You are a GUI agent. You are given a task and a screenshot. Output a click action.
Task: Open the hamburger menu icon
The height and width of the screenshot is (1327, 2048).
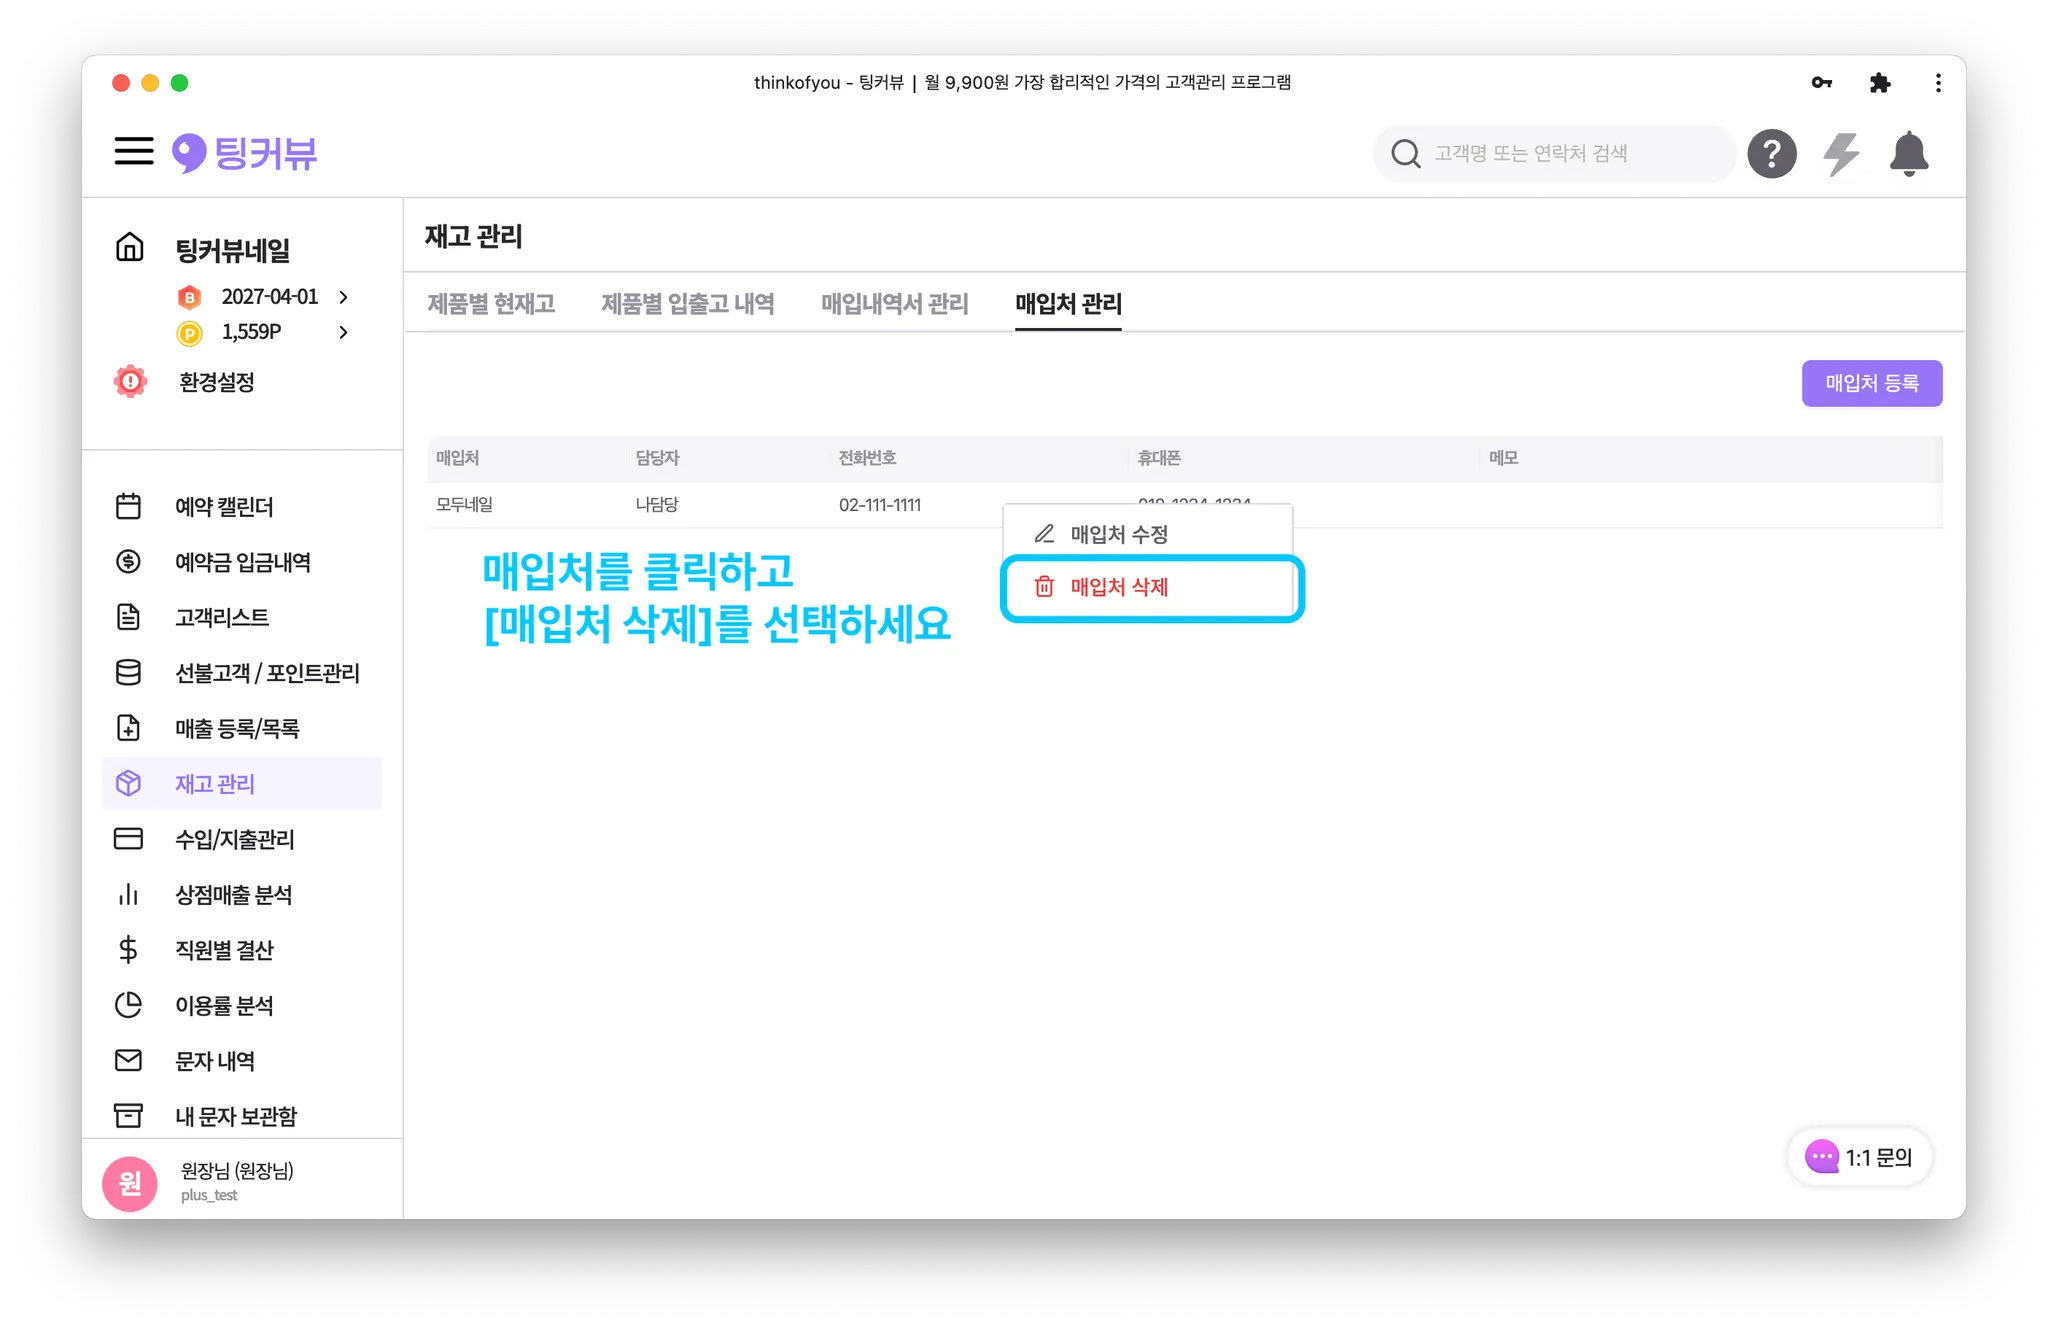click(133, 152)
